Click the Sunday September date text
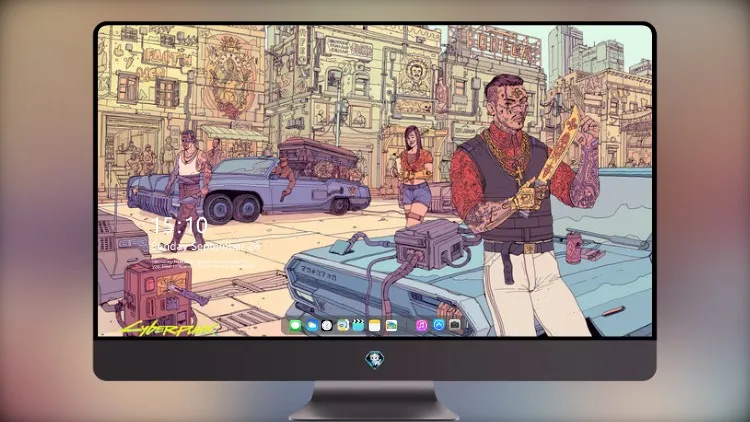Viewport: 750px width, 422px height. point(207,247)
